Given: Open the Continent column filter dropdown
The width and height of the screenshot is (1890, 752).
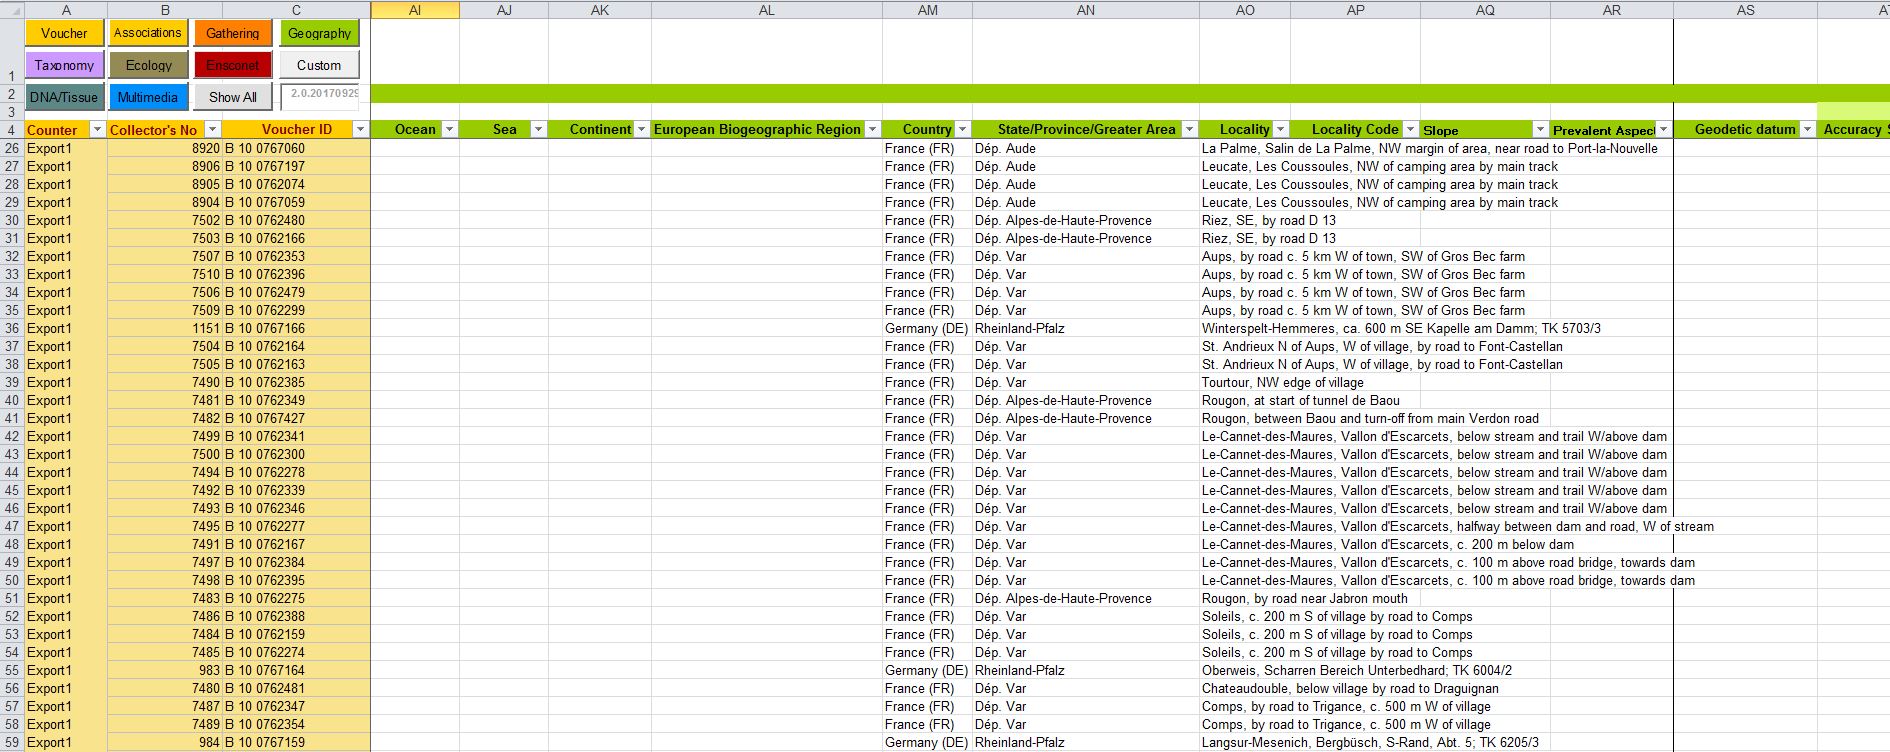Looking at the screenshot, I should point(641,130).
